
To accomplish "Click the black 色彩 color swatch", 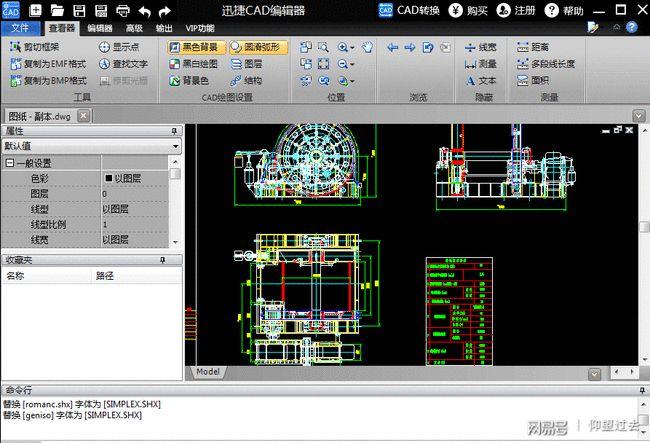I will coord(109,178).
